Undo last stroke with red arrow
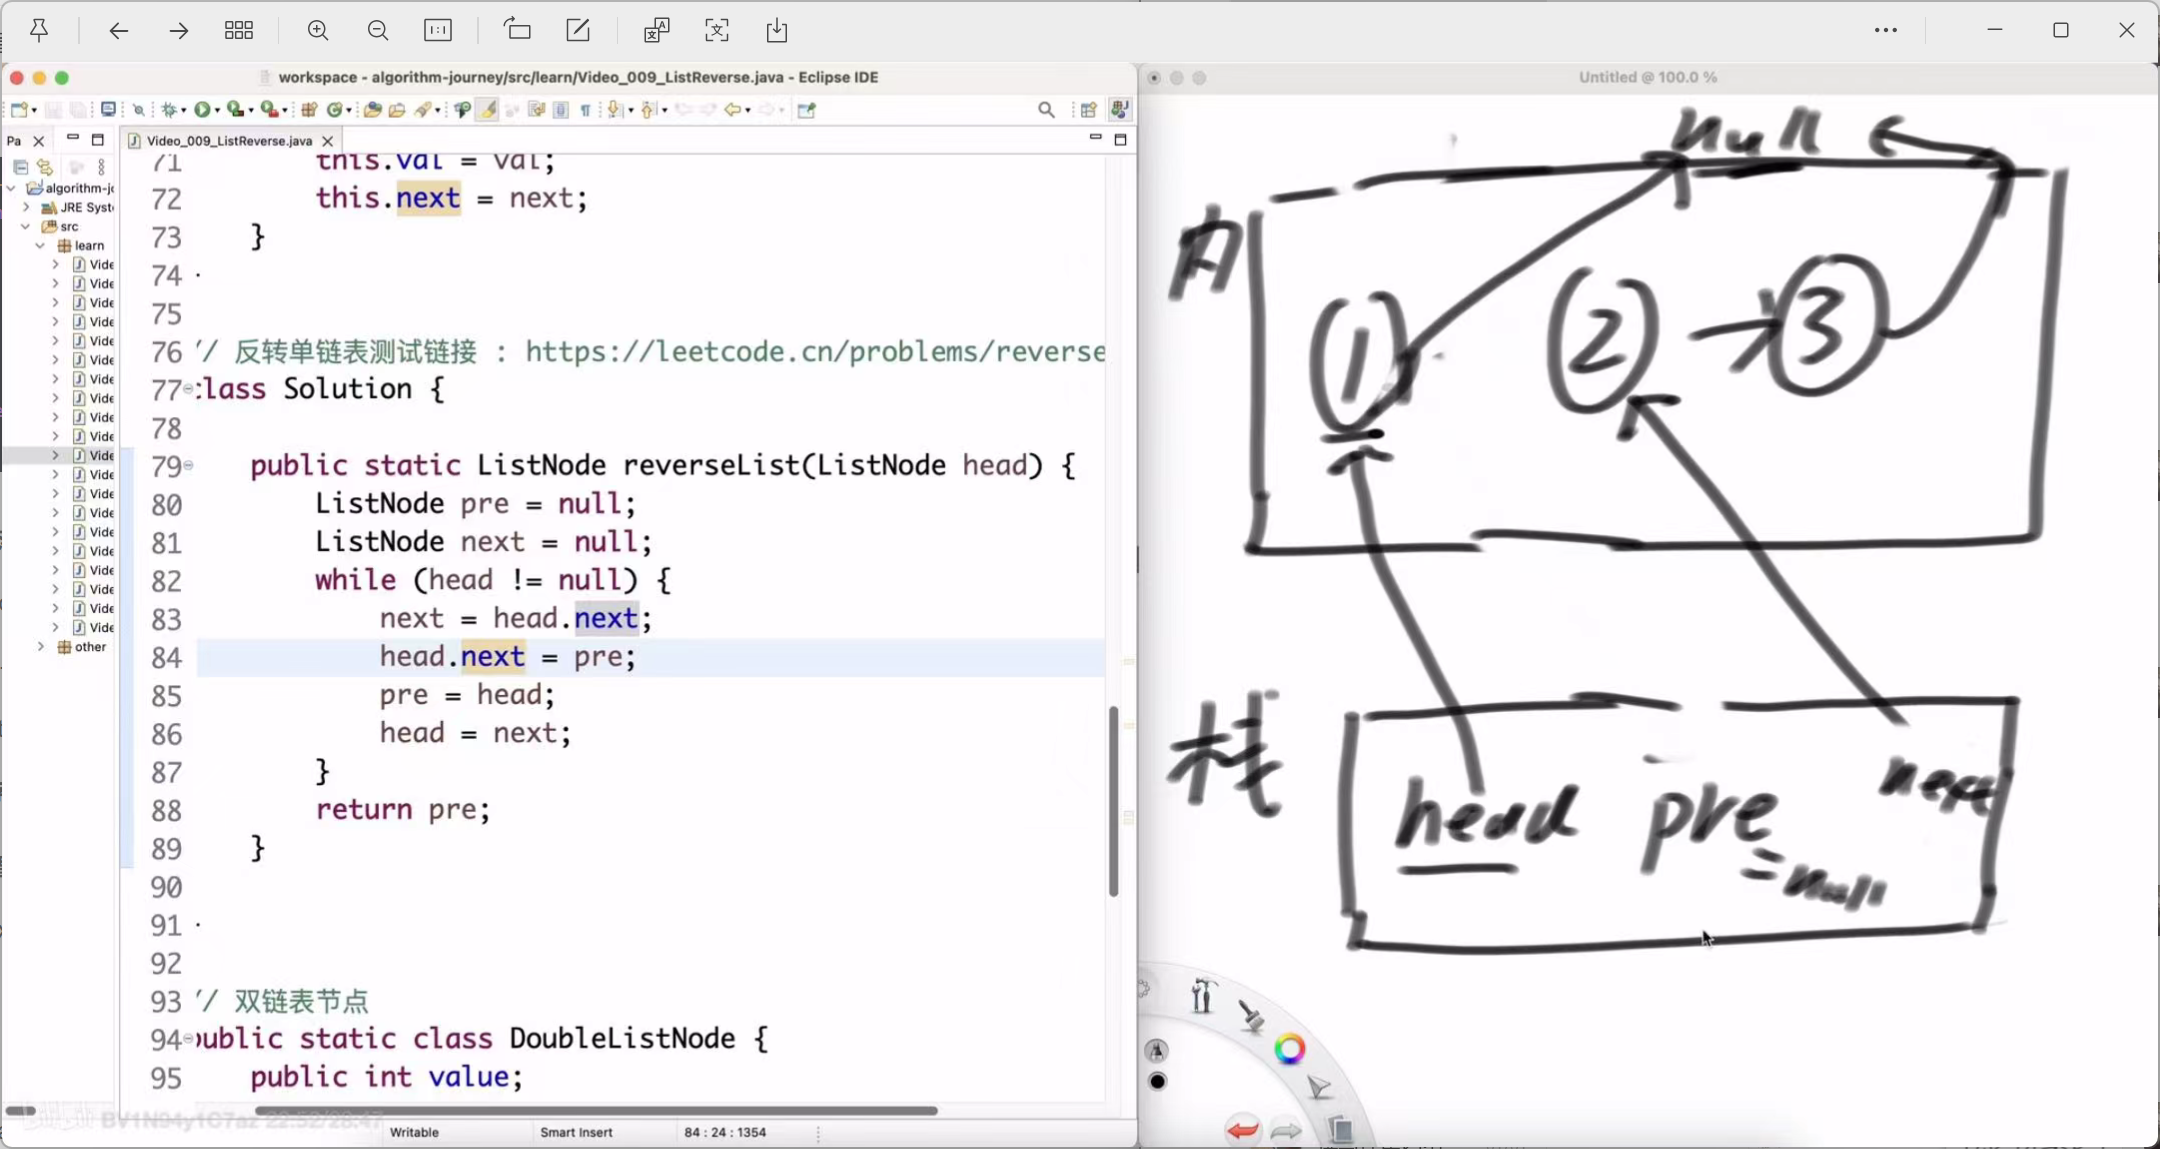This screenshot has width=2160, height=1149. pos(1242,1131)
